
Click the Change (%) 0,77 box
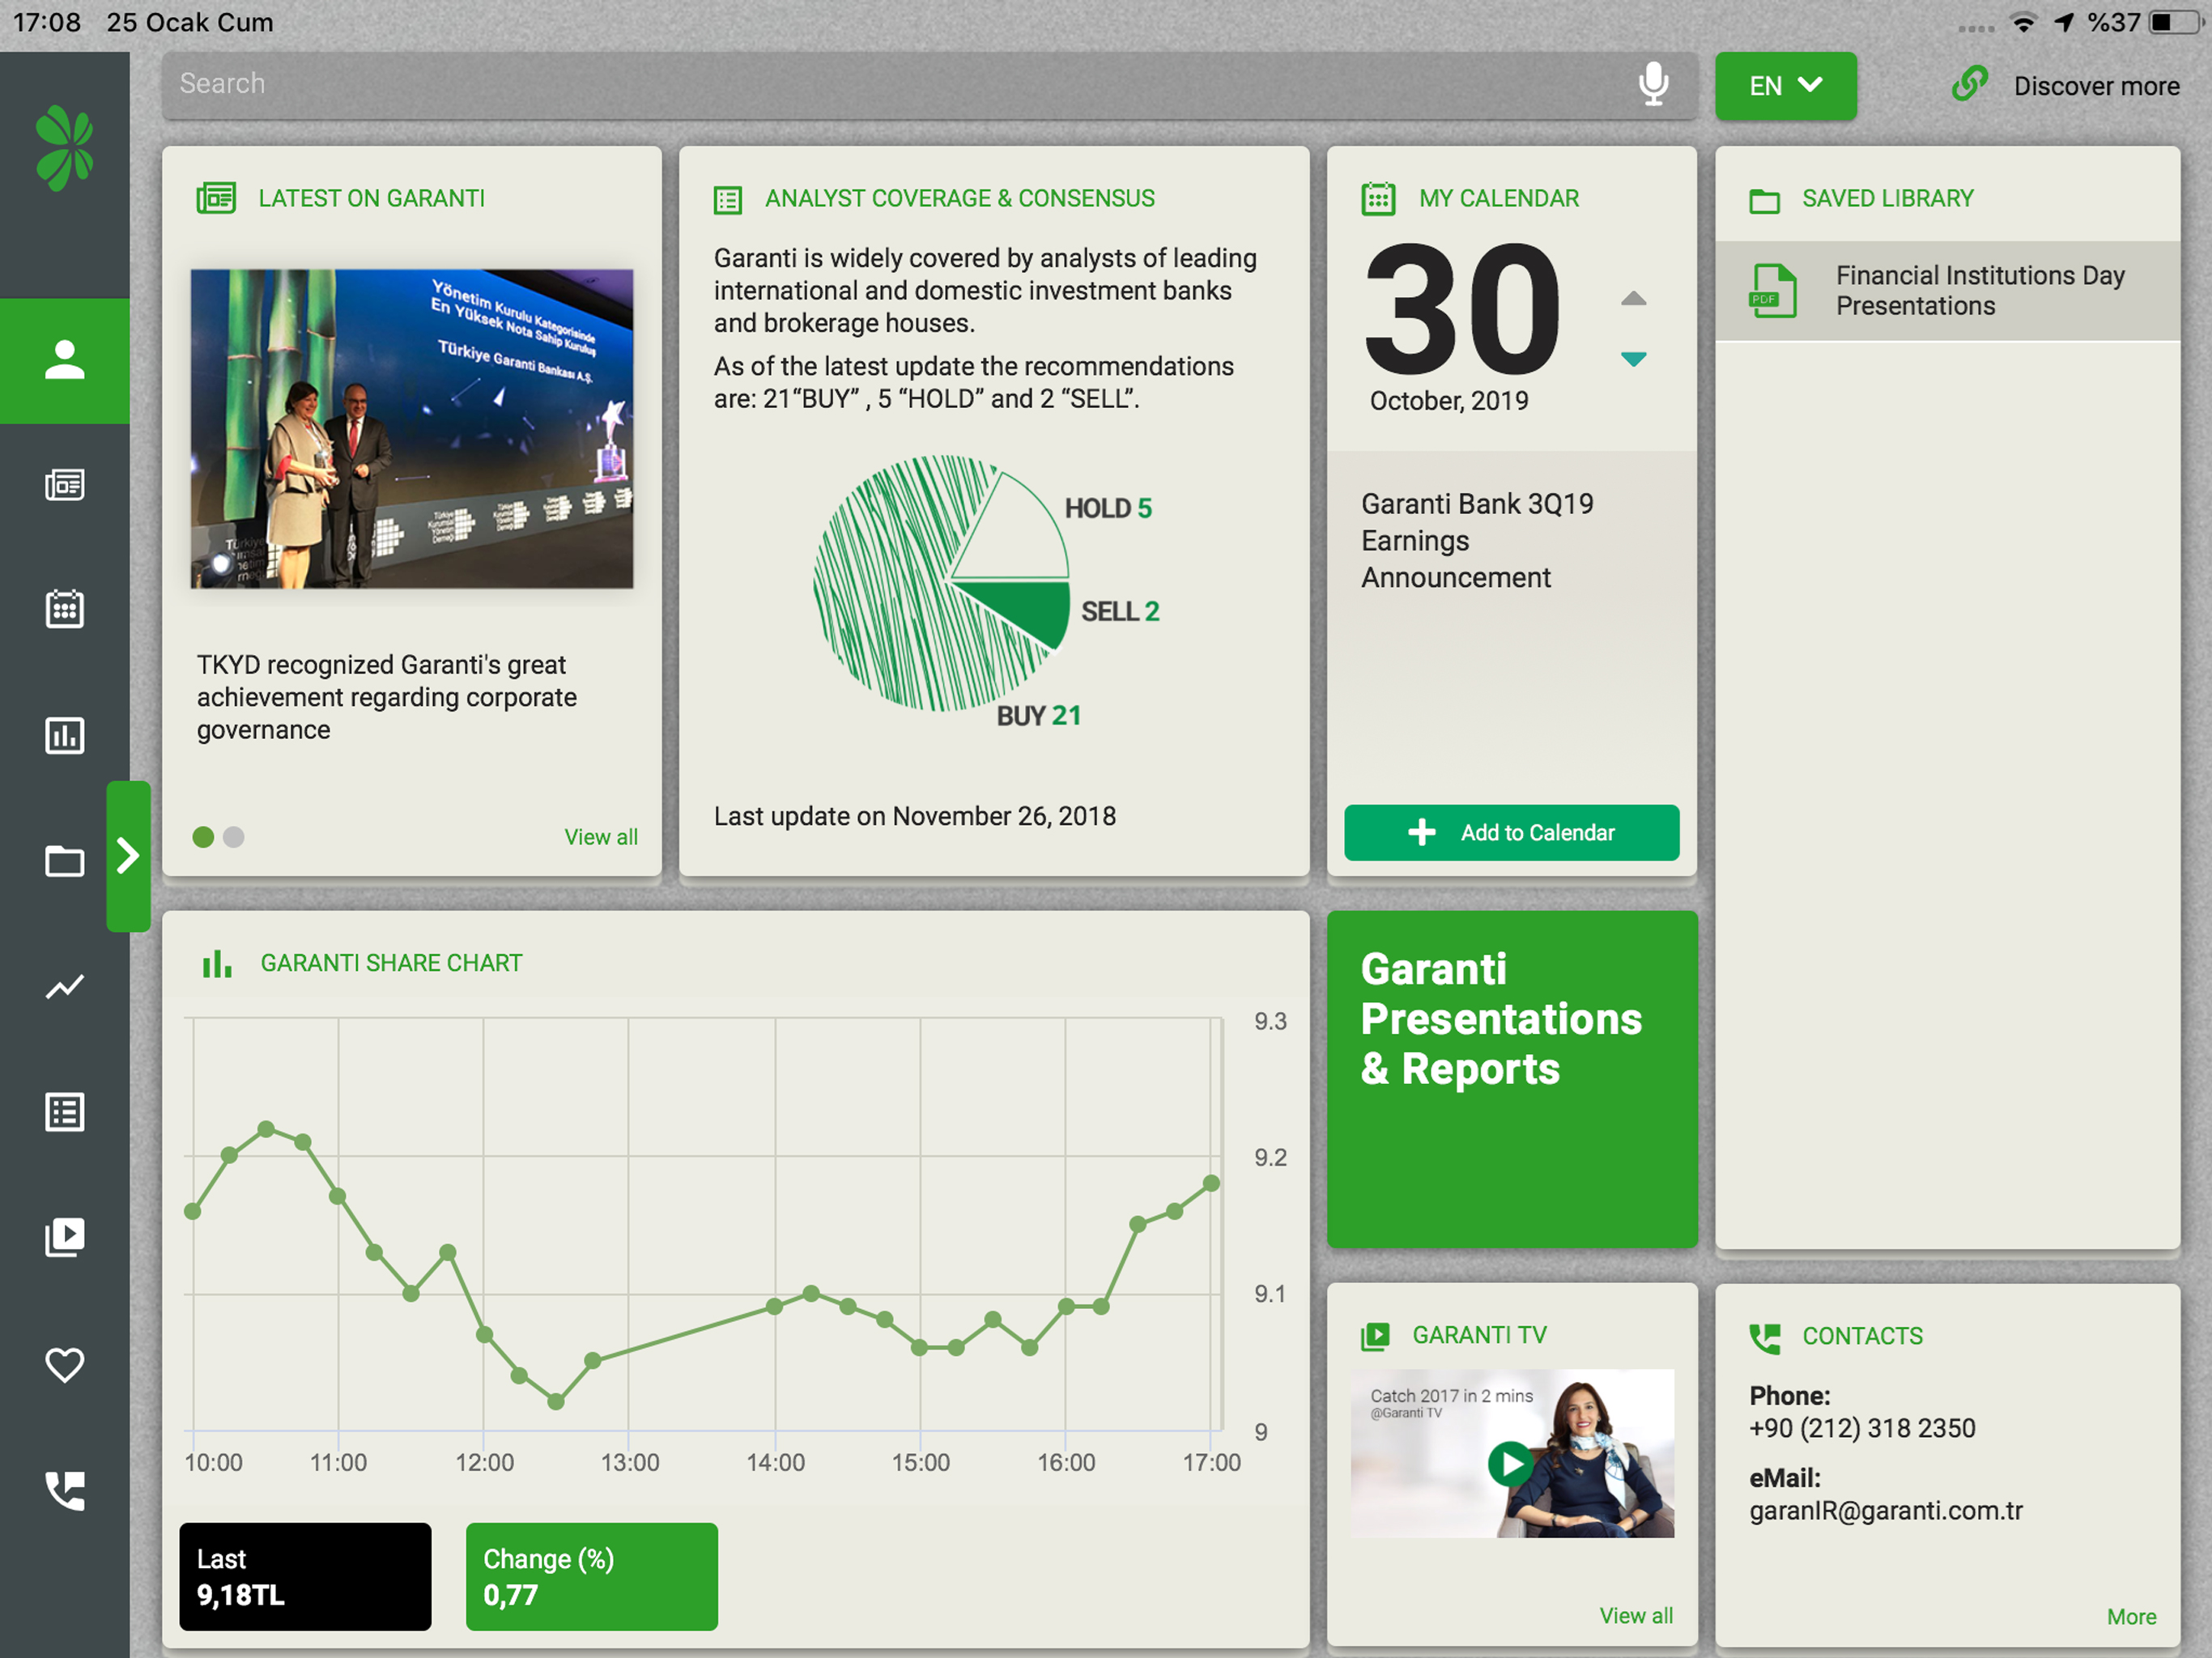coord(591,1577)
